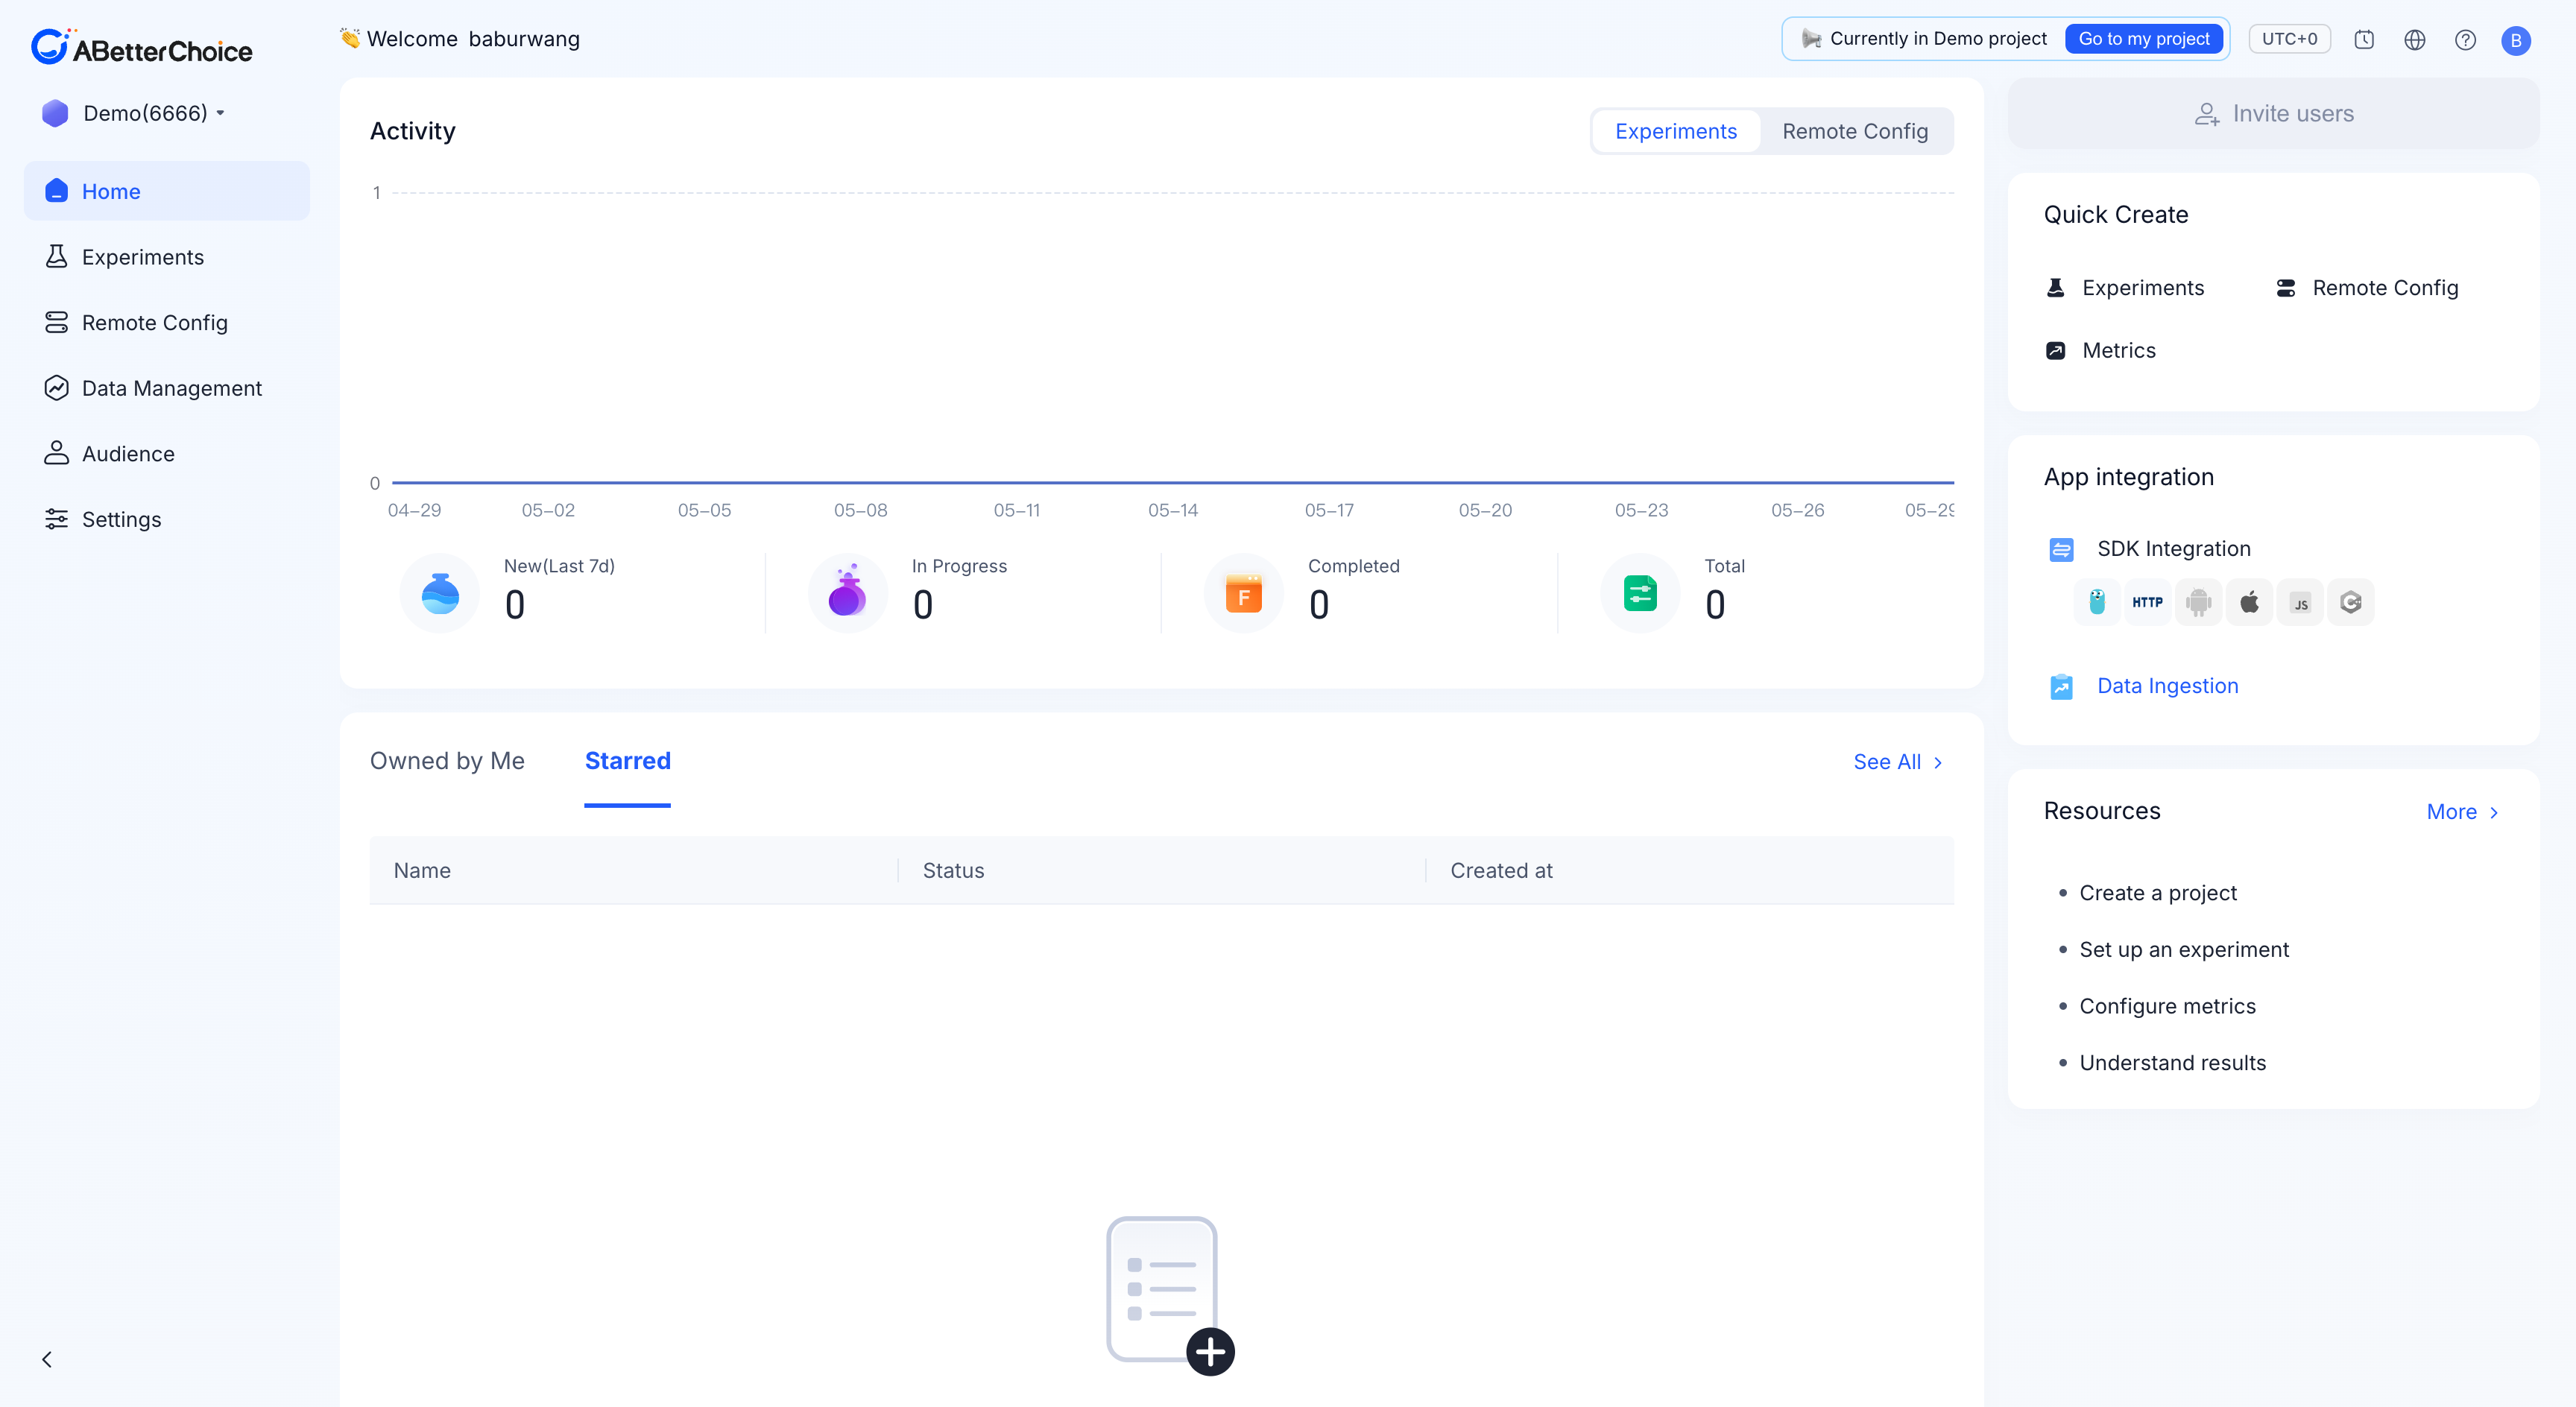Click the Completed orange icon

1244,593
